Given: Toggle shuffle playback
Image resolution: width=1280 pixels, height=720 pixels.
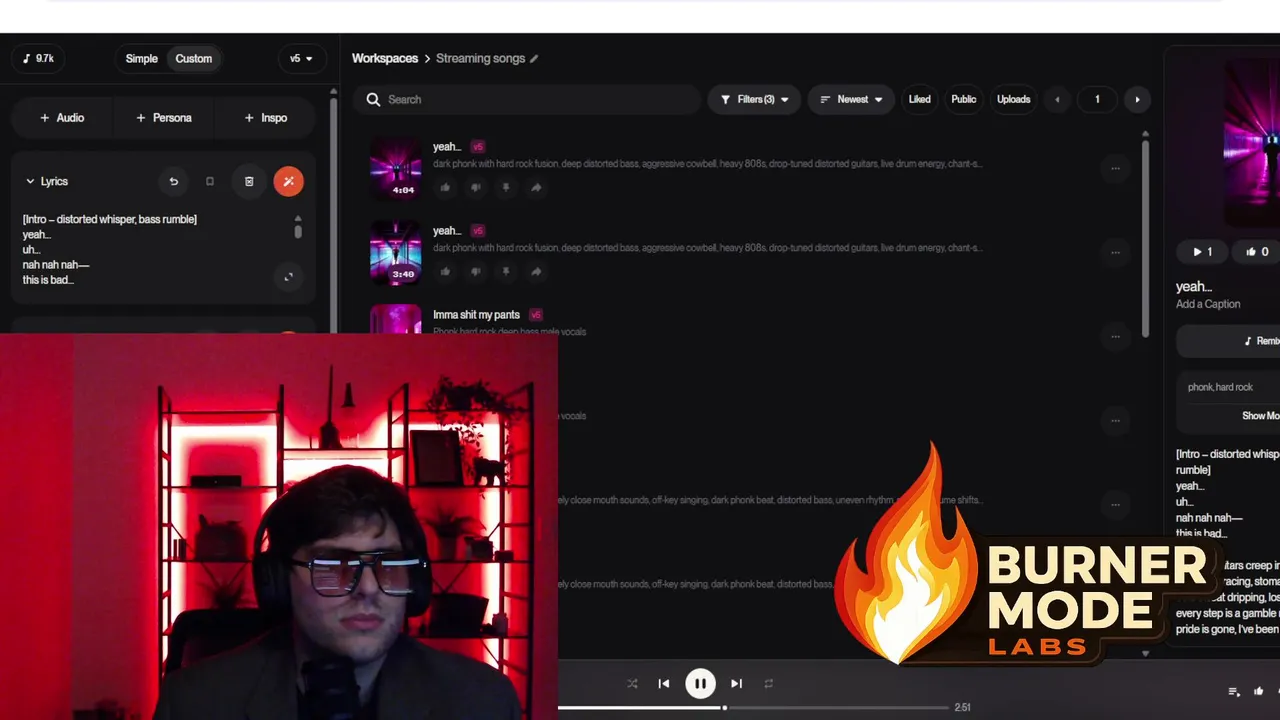Looking at the screenshot, I should (632, 683).
